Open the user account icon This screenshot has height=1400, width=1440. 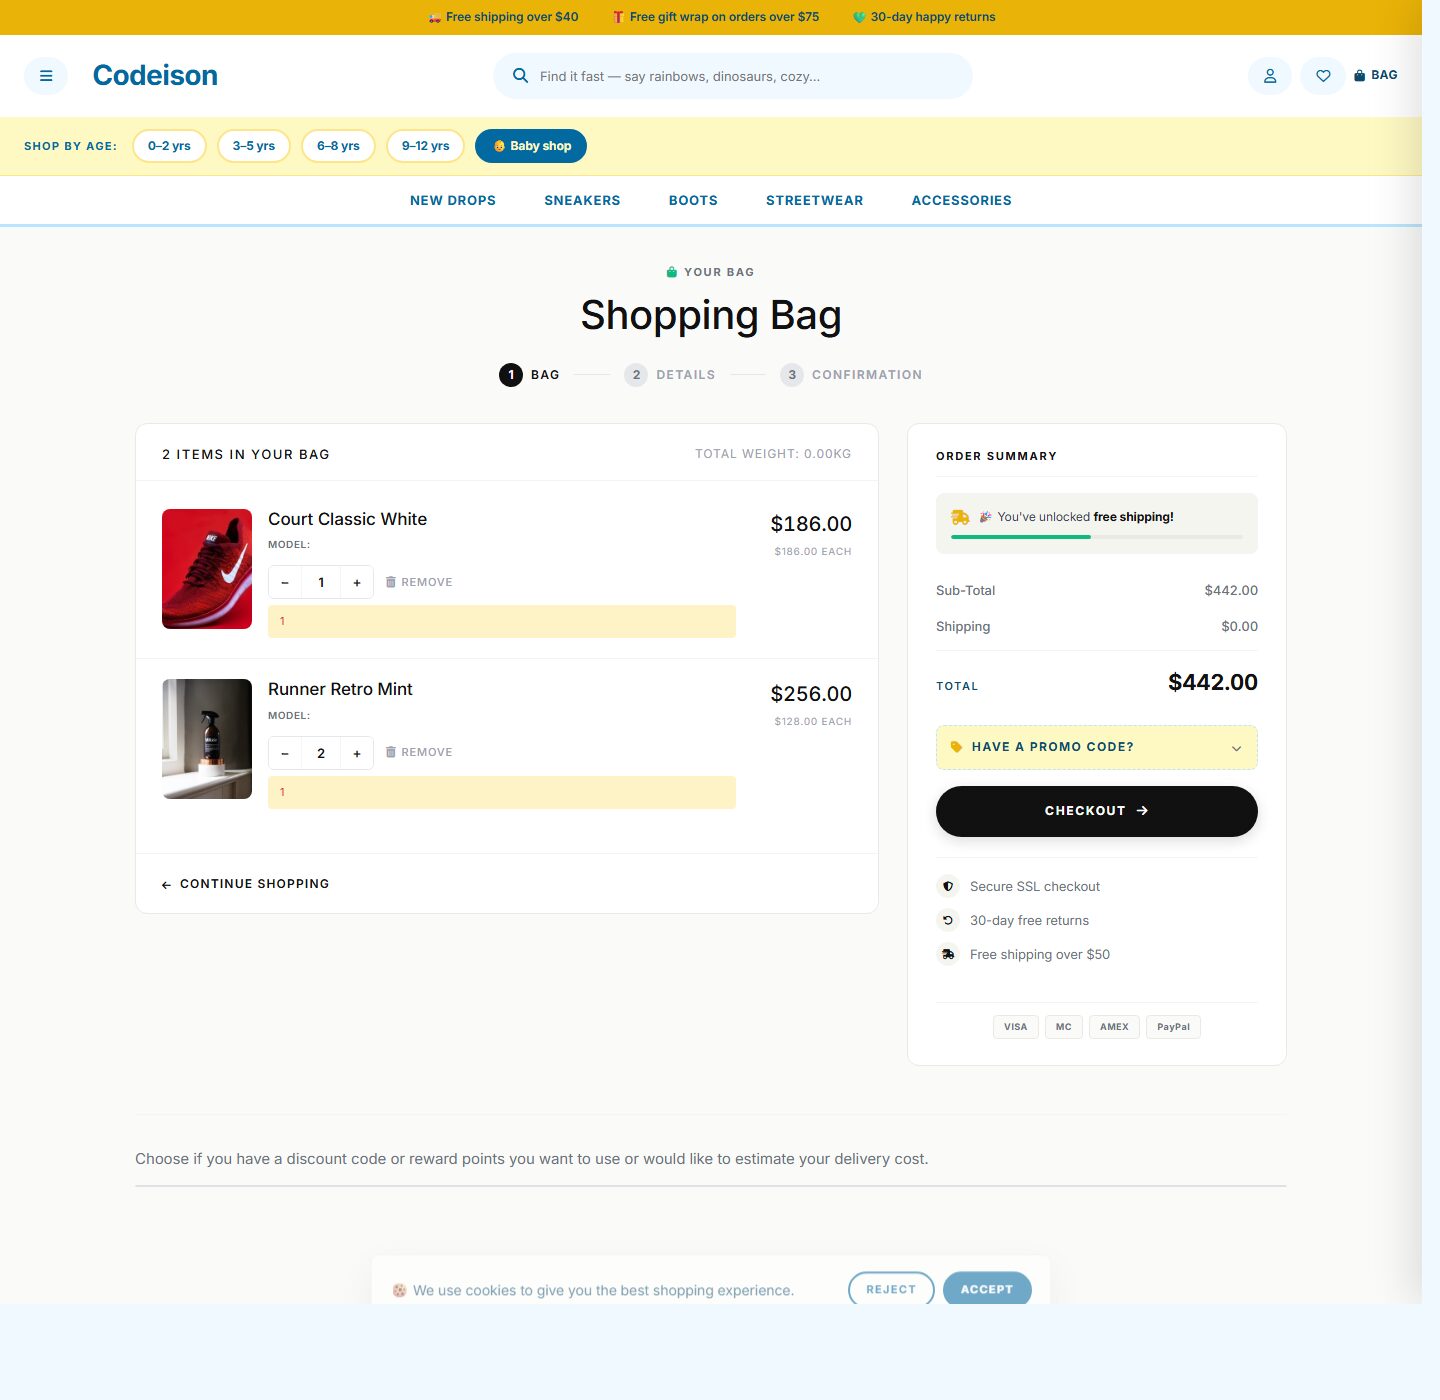tap(1269, 75)
